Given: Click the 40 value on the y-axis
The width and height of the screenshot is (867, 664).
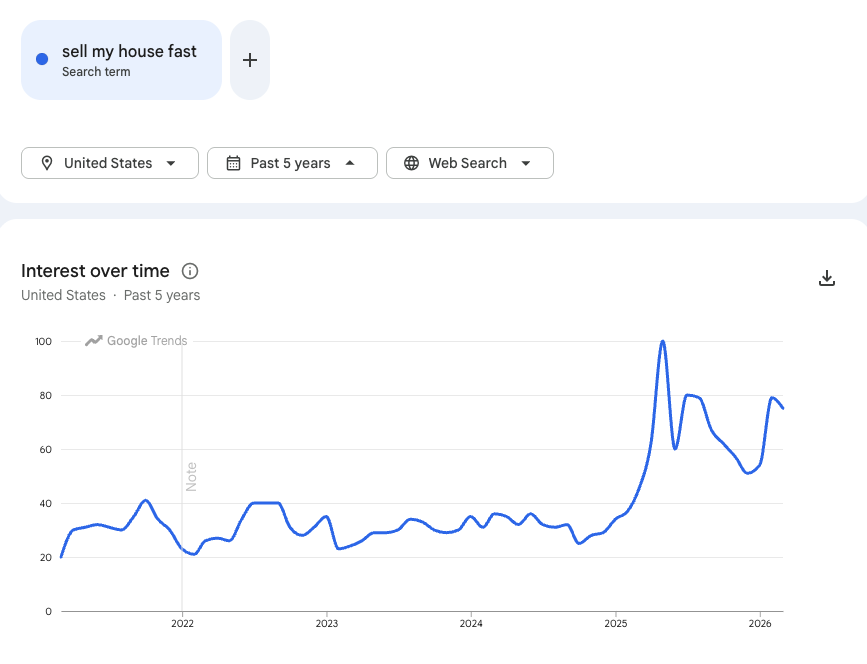Looking at the screenshot, I should pyautogui.click(x=46, y=504).
